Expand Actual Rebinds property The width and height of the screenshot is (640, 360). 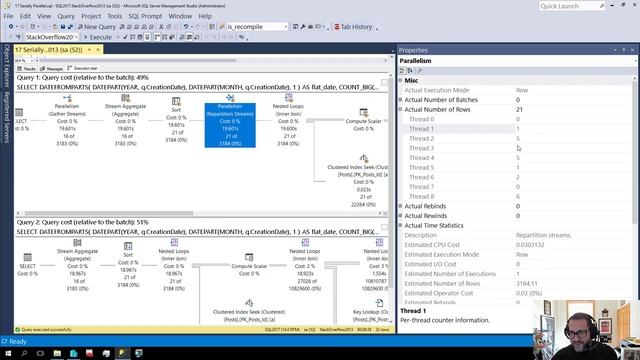click(x=400, y=206)
